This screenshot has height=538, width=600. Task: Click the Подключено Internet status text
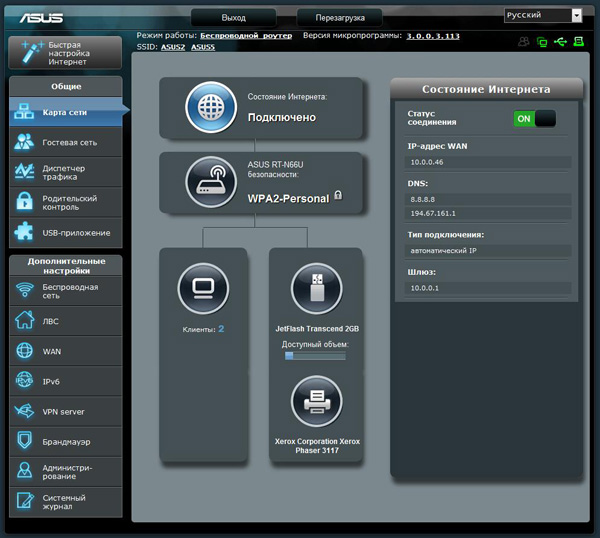point(282,117)
